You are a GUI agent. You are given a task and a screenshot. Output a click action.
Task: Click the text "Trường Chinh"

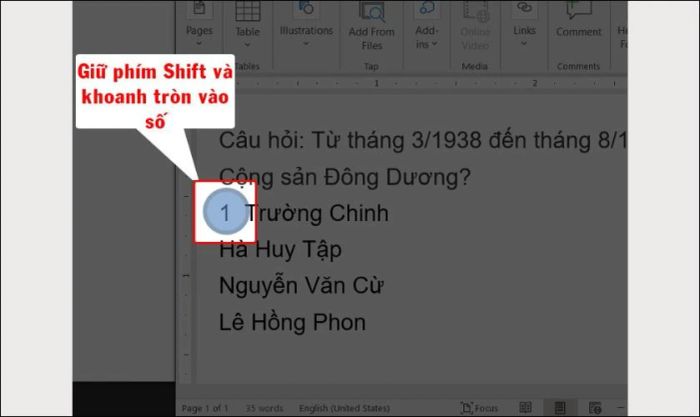point(317,213)
